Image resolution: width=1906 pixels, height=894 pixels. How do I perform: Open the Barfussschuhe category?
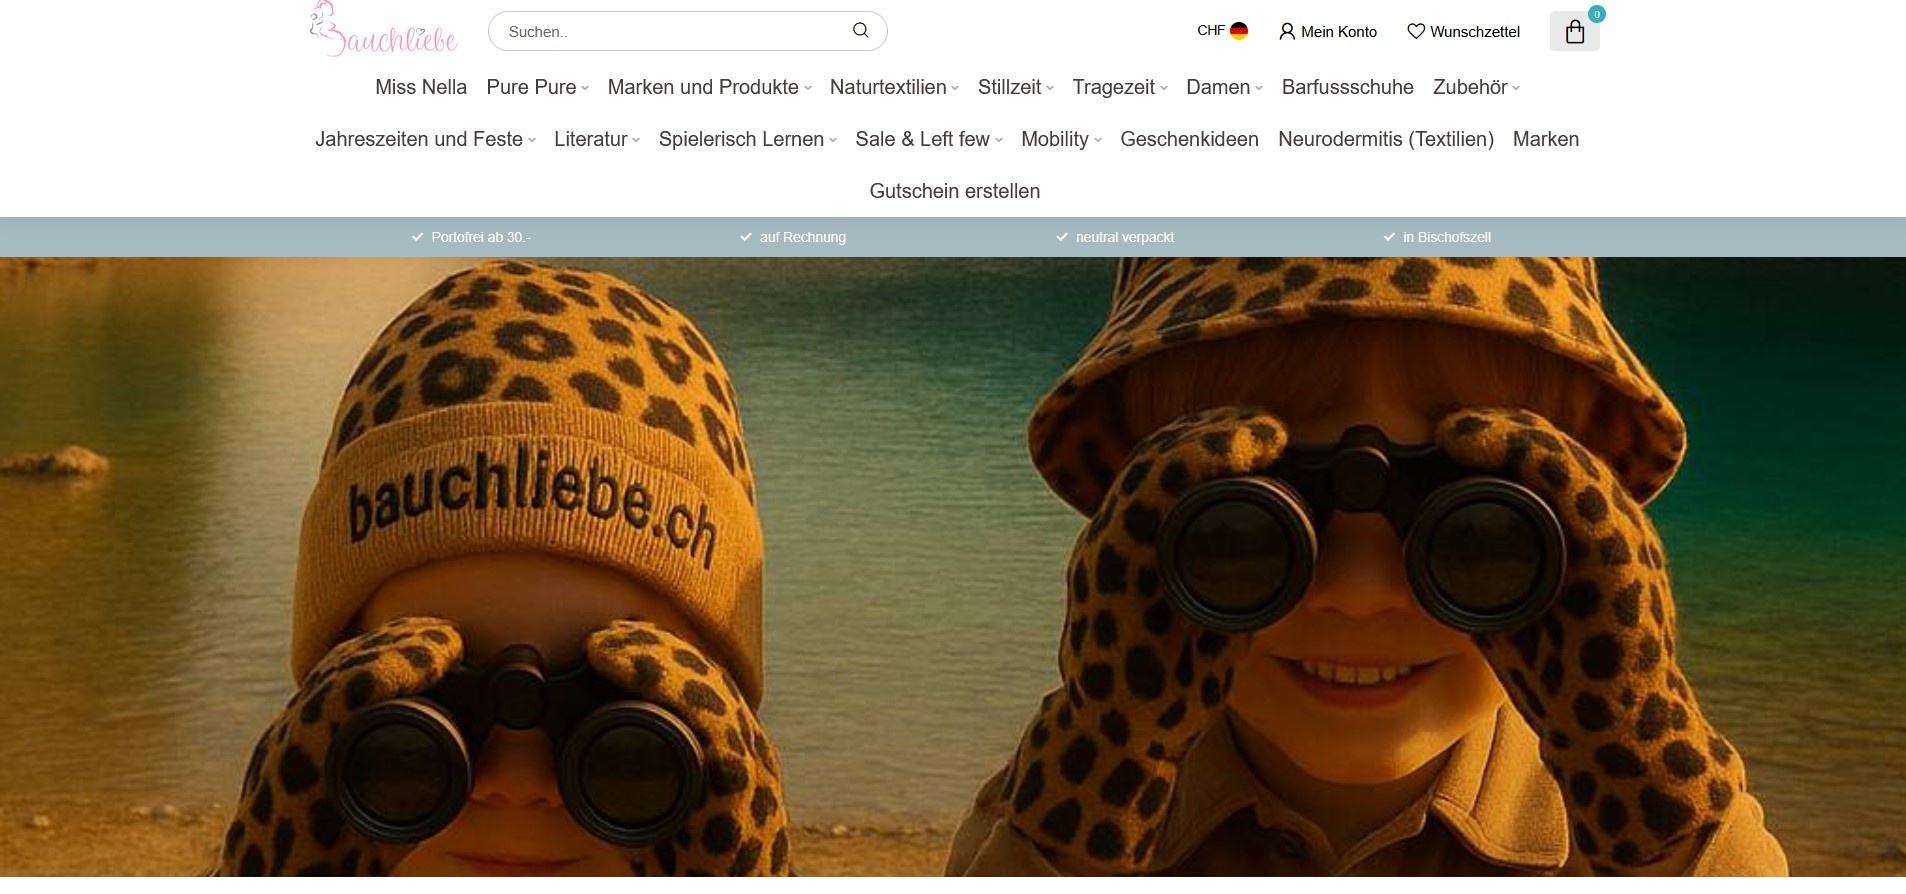[1347, 88]
